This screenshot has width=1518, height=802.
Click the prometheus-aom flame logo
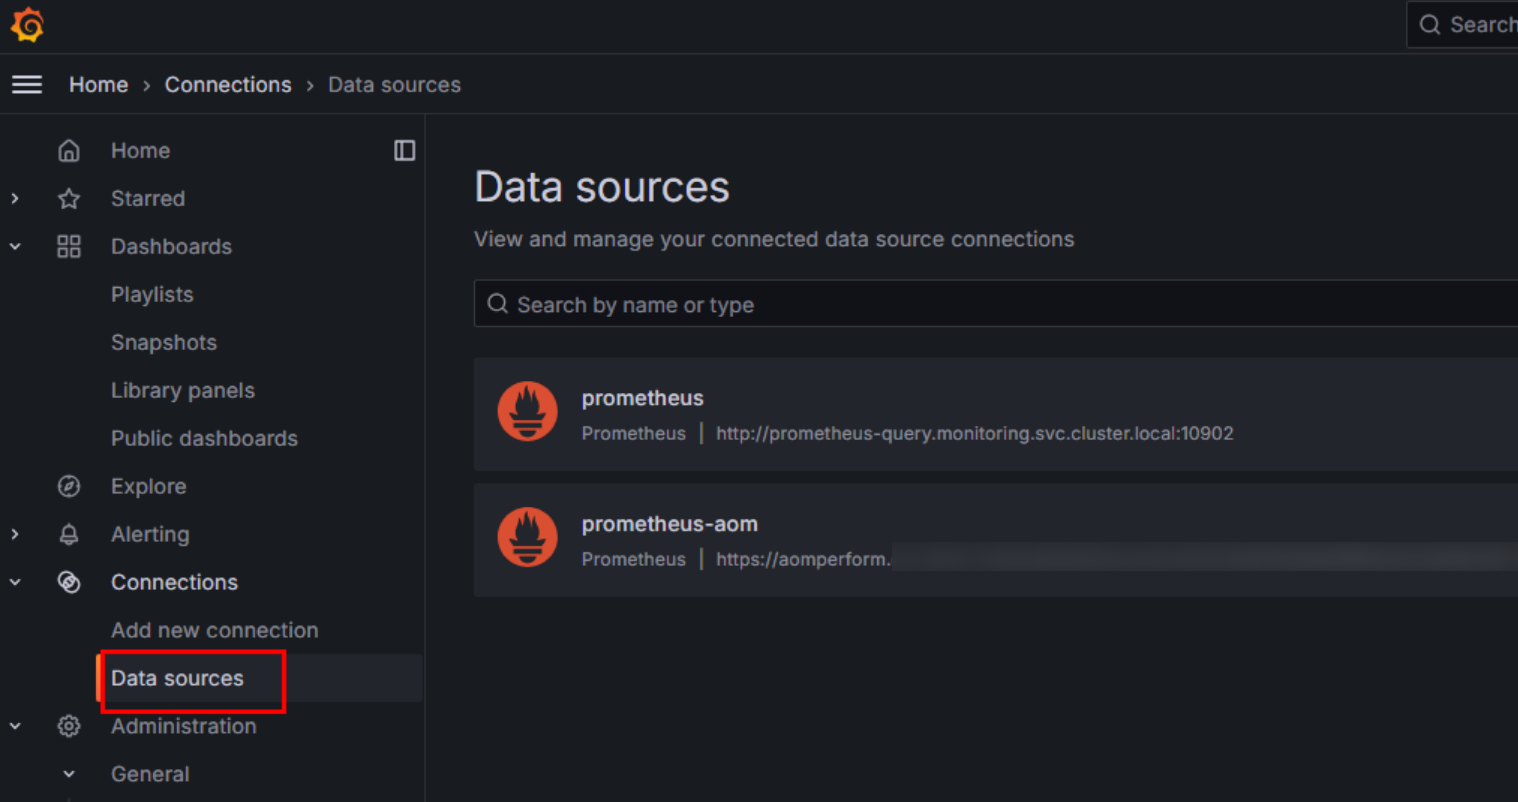[528, 537]
